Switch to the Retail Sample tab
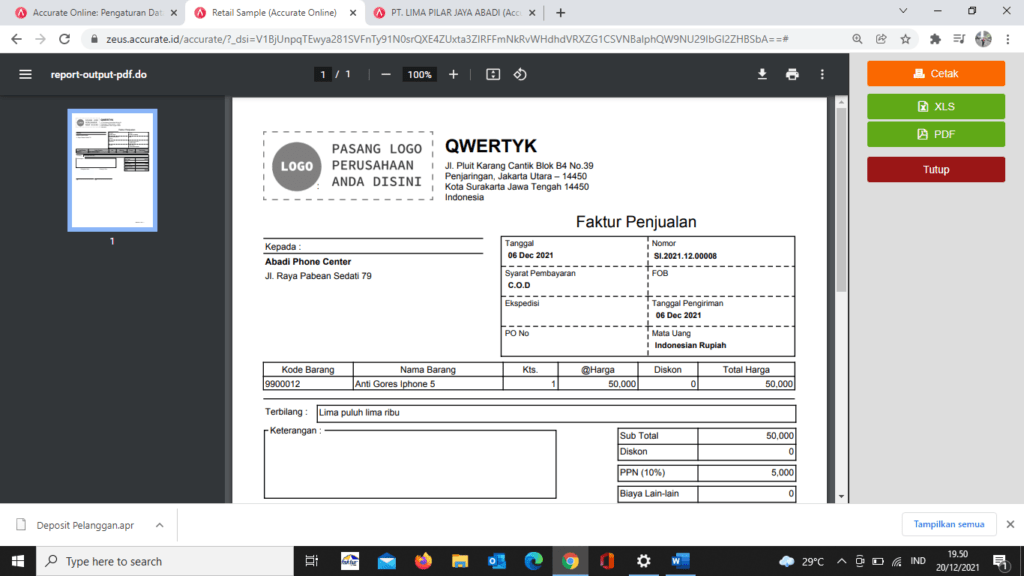The width and height of the screenshot is (1024, 576). click(x=274, y=12)
